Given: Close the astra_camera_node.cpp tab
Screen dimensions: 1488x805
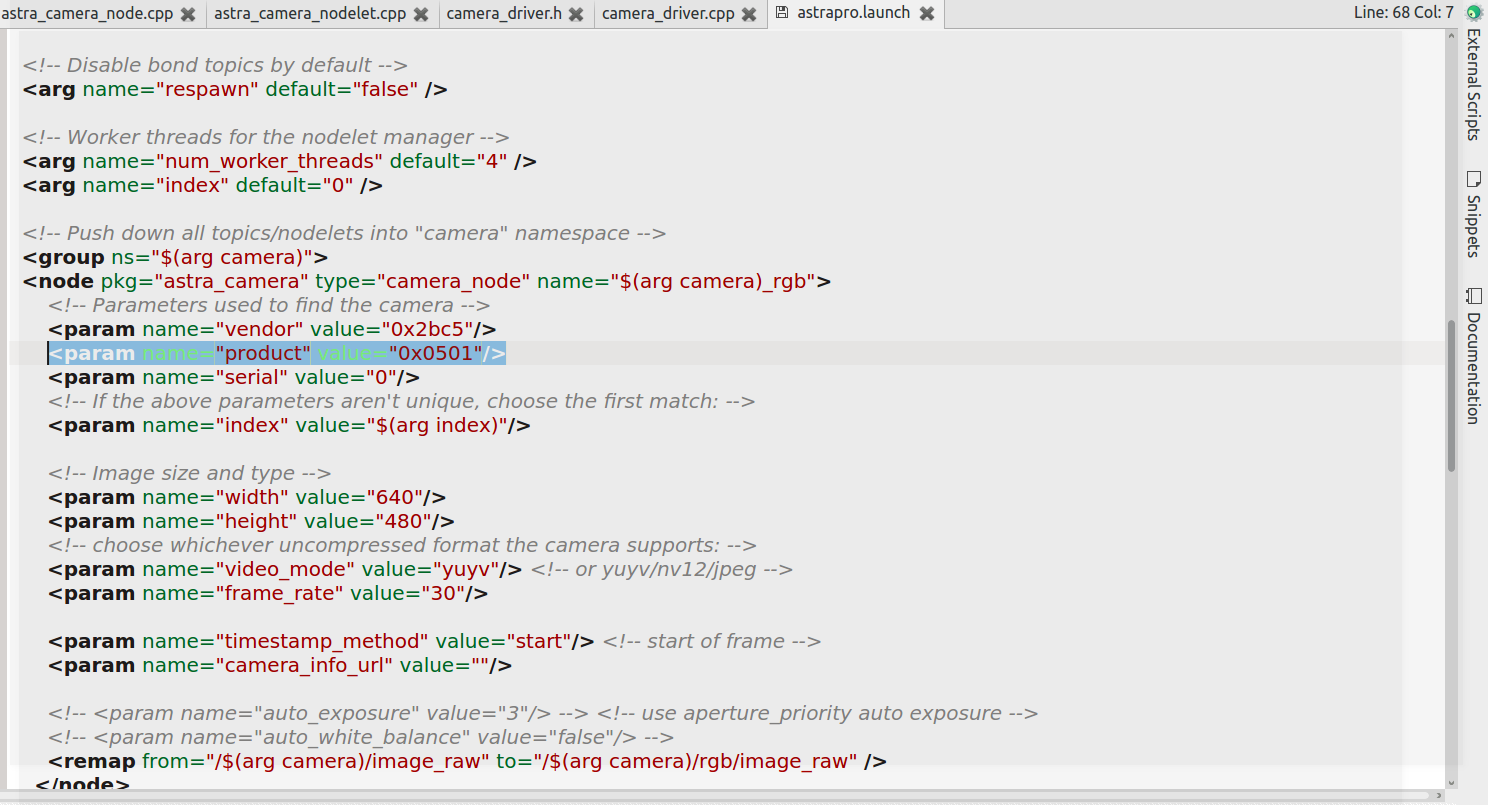Looking at the screenshot, I should tap(188, 14).
